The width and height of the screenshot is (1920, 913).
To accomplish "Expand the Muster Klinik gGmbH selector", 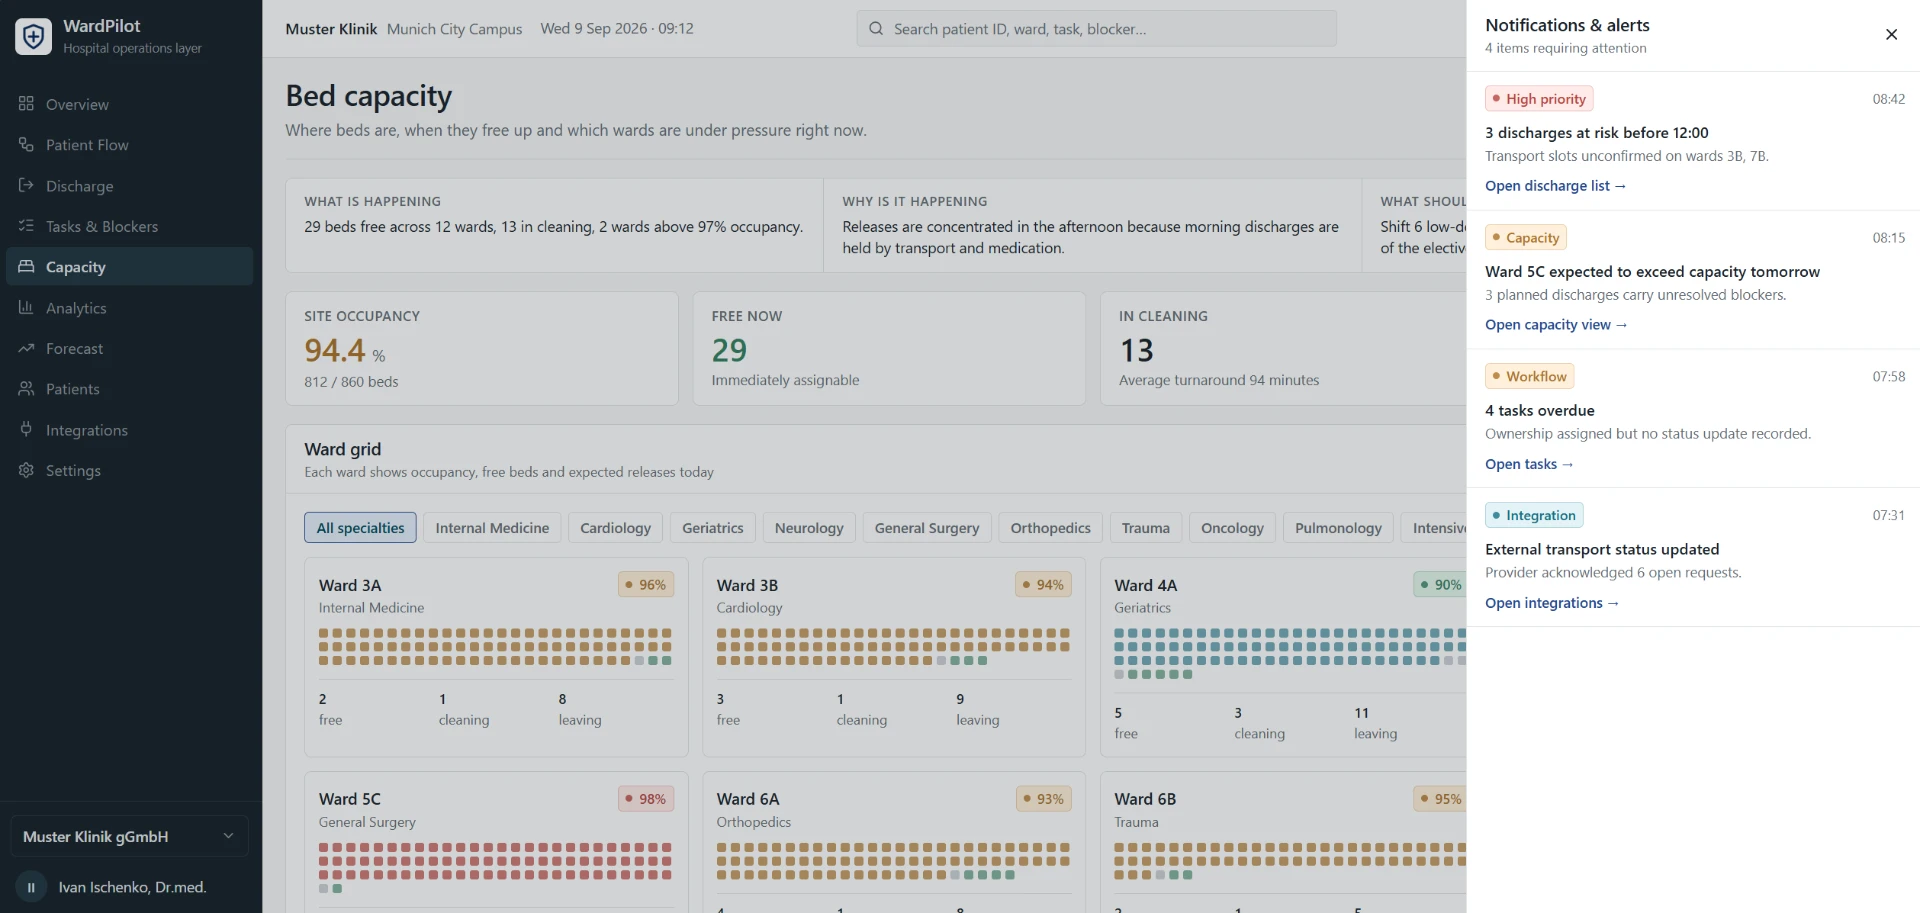I will coord(129,837).
